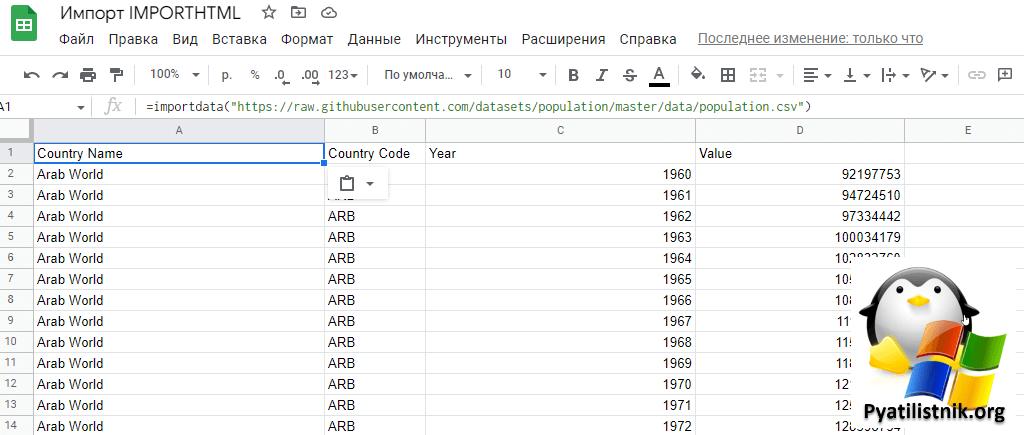This screenshot has width=1024, height=435.
Task: Open the Данные menu
Action: coord(374,40)
